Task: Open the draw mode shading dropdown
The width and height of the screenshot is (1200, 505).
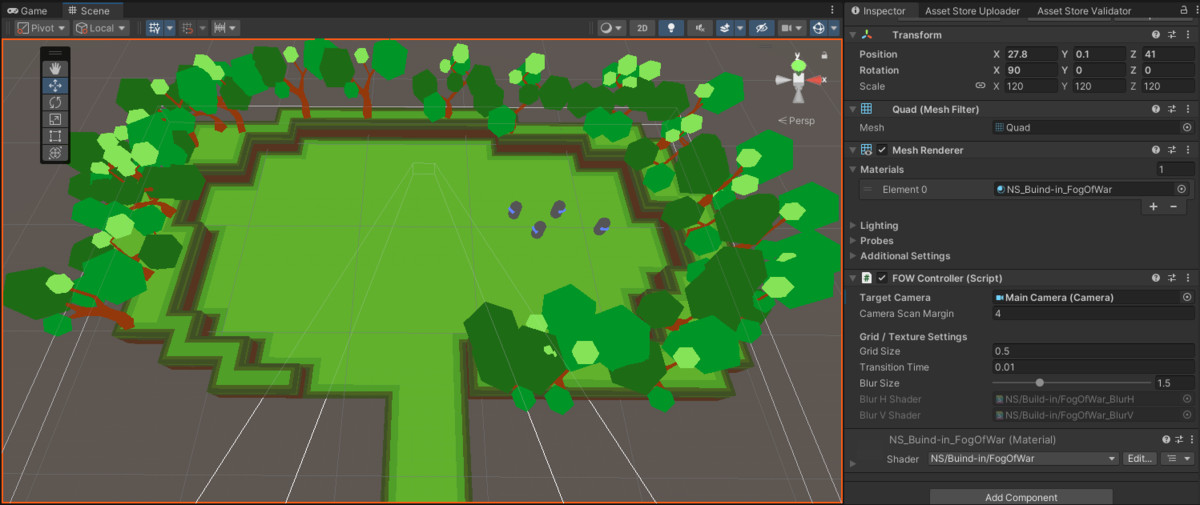Action: click(611, 28)
